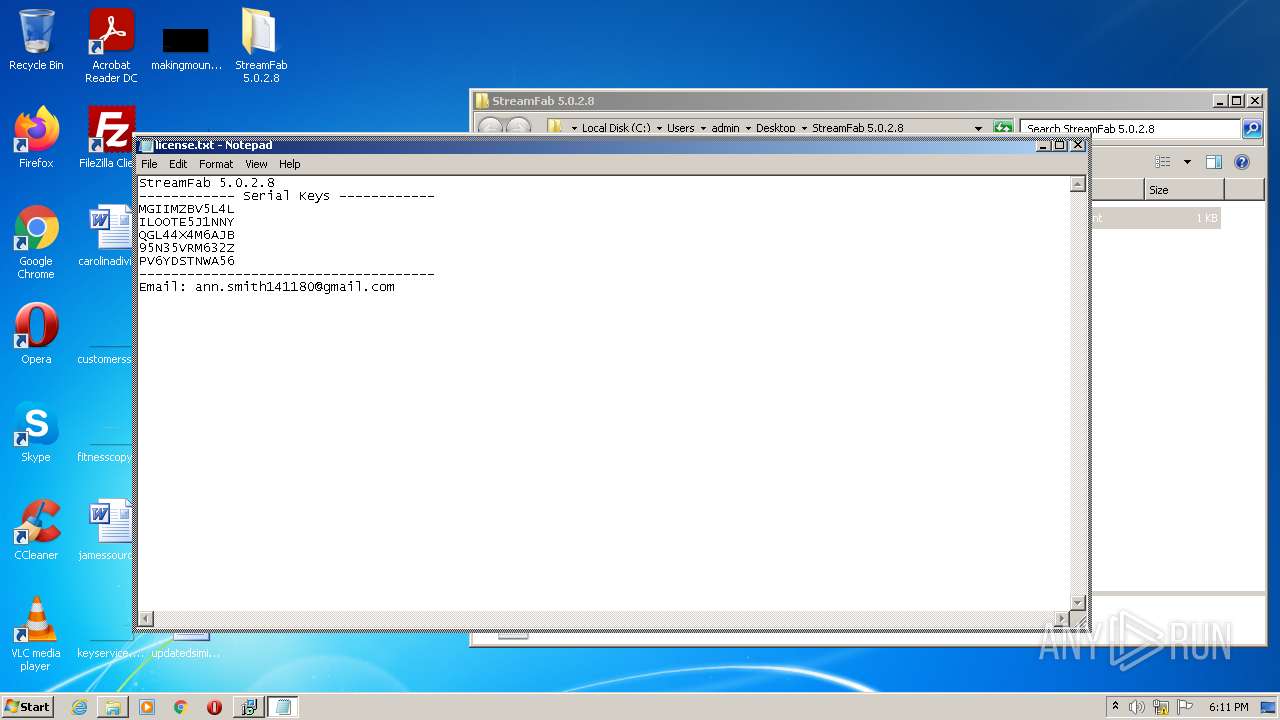This screenshot has width=1280, height=720.
Task: Open the Recycle Bin desktop icon
Action: click(36, 40)
